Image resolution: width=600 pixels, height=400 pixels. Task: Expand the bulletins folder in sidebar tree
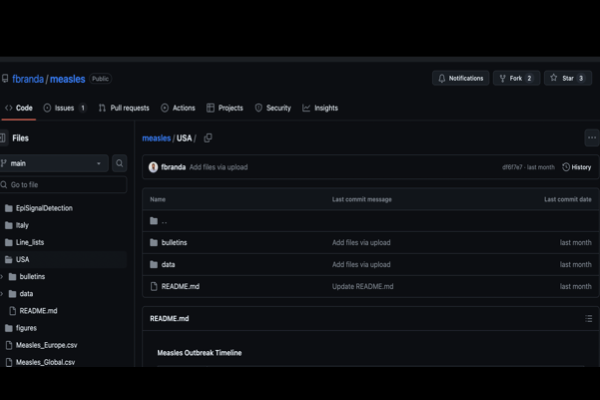[3, 276]
